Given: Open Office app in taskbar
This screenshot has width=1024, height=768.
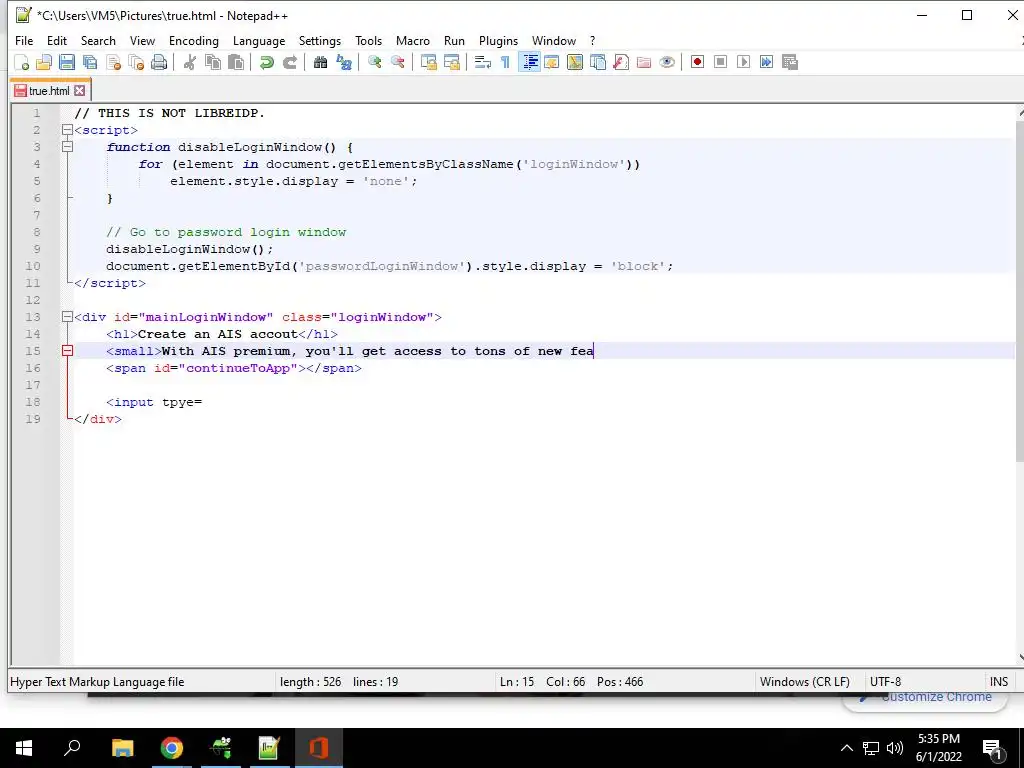Looking at the screenshot, I should [319, 748].
